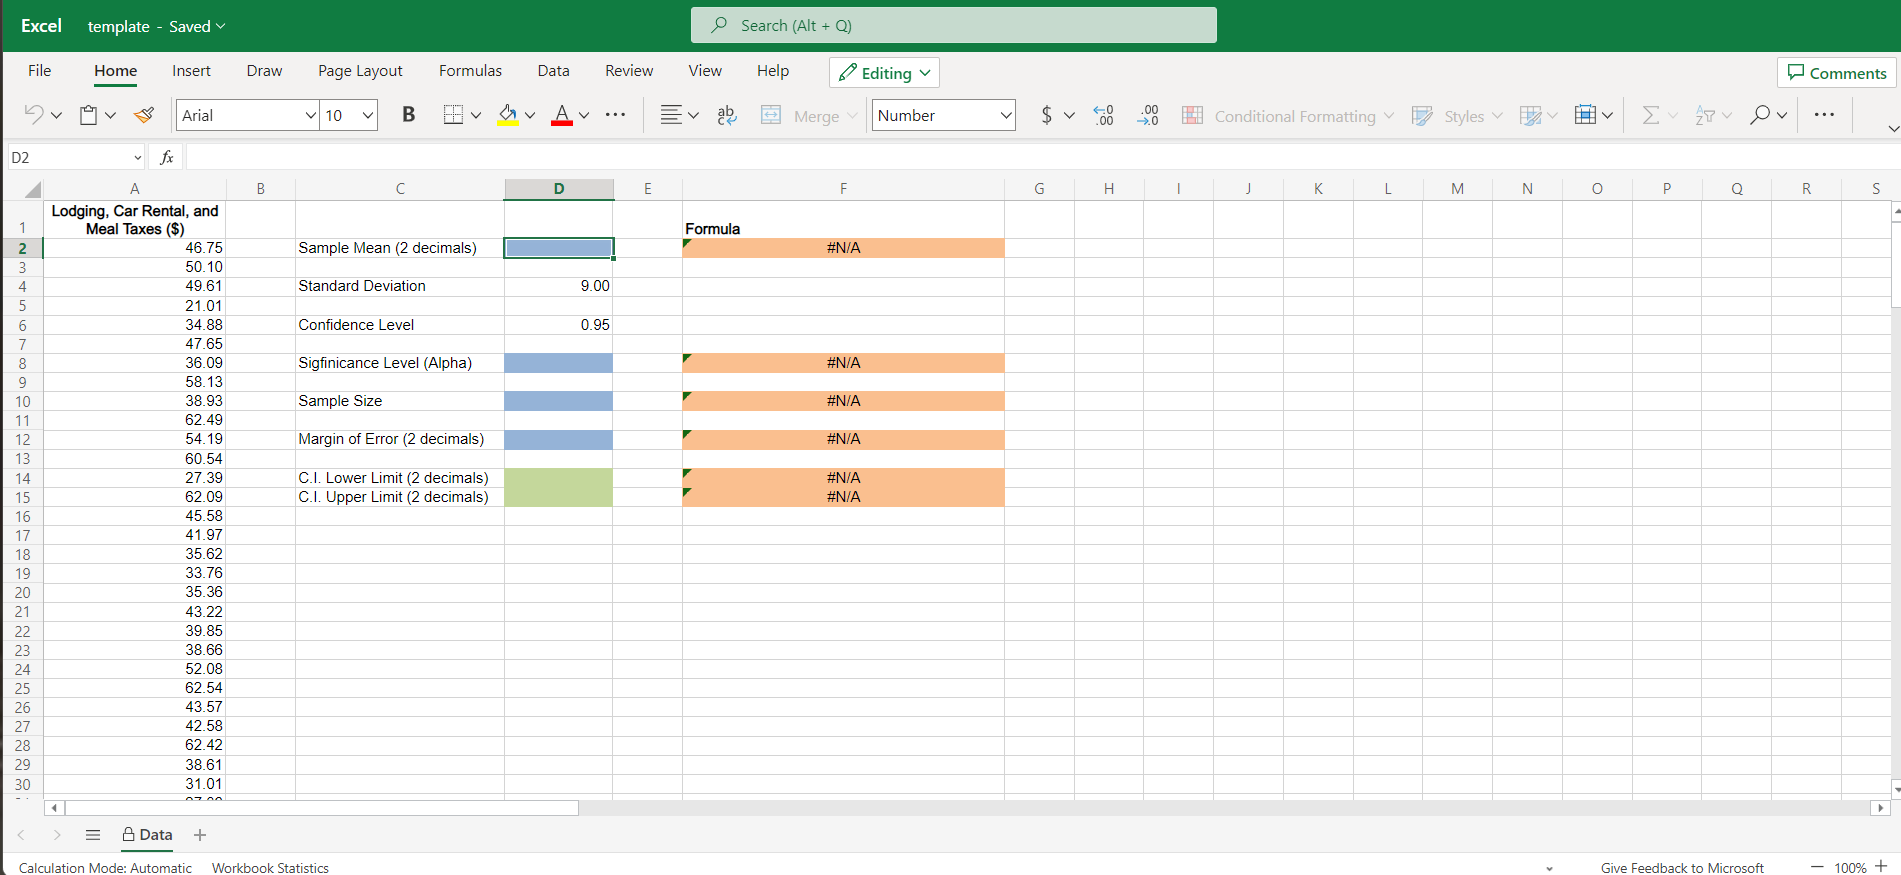Switch to the Formulas tab
This screenshot has height=875, width=1901.
coord(470,70)
